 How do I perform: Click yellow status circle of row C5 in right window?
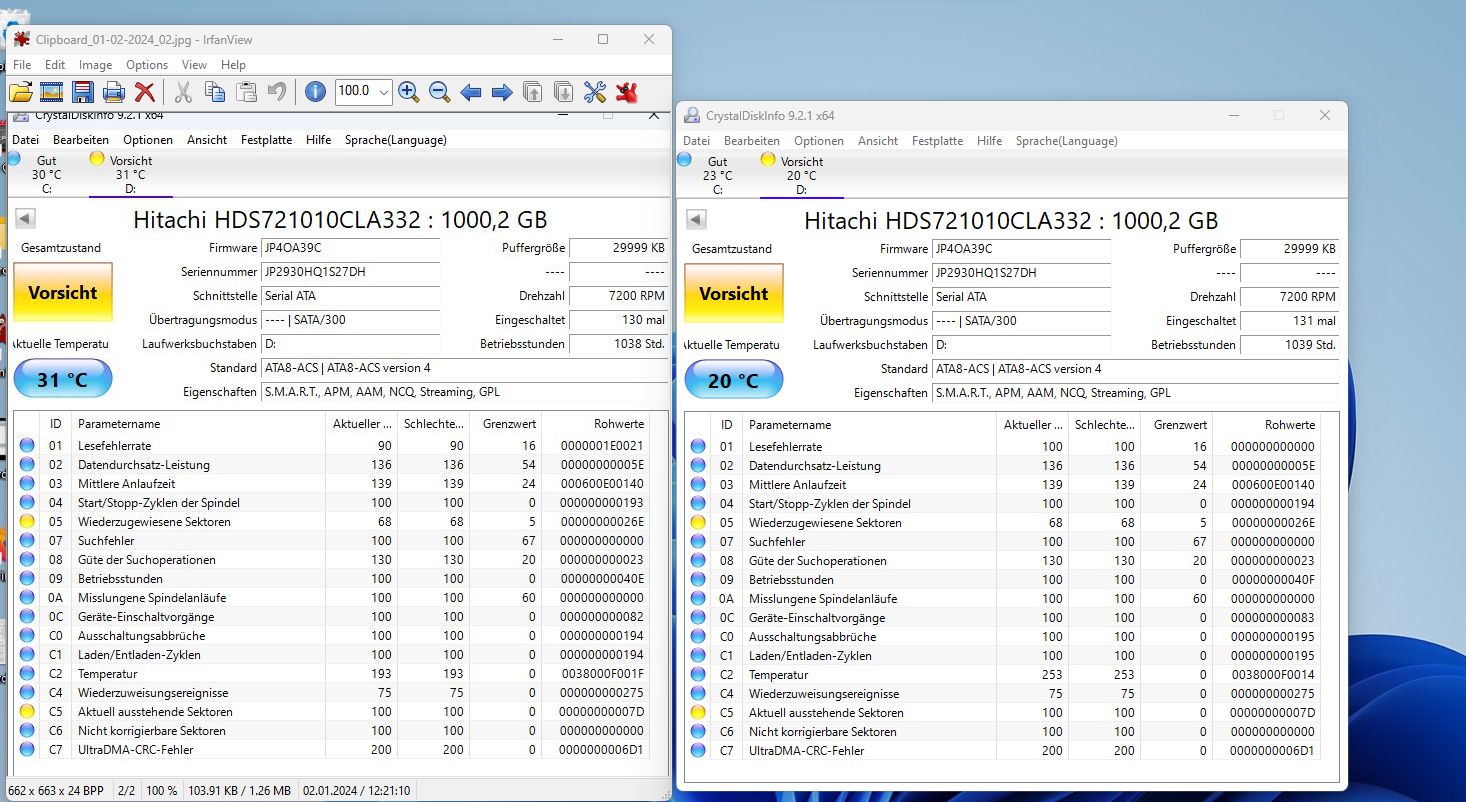click(698, 713)
